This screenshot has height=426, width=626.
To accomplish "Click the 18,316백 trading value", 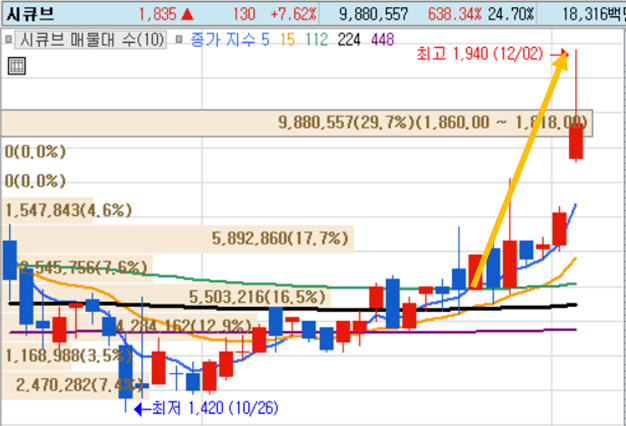I will click(x=594, y=15).
